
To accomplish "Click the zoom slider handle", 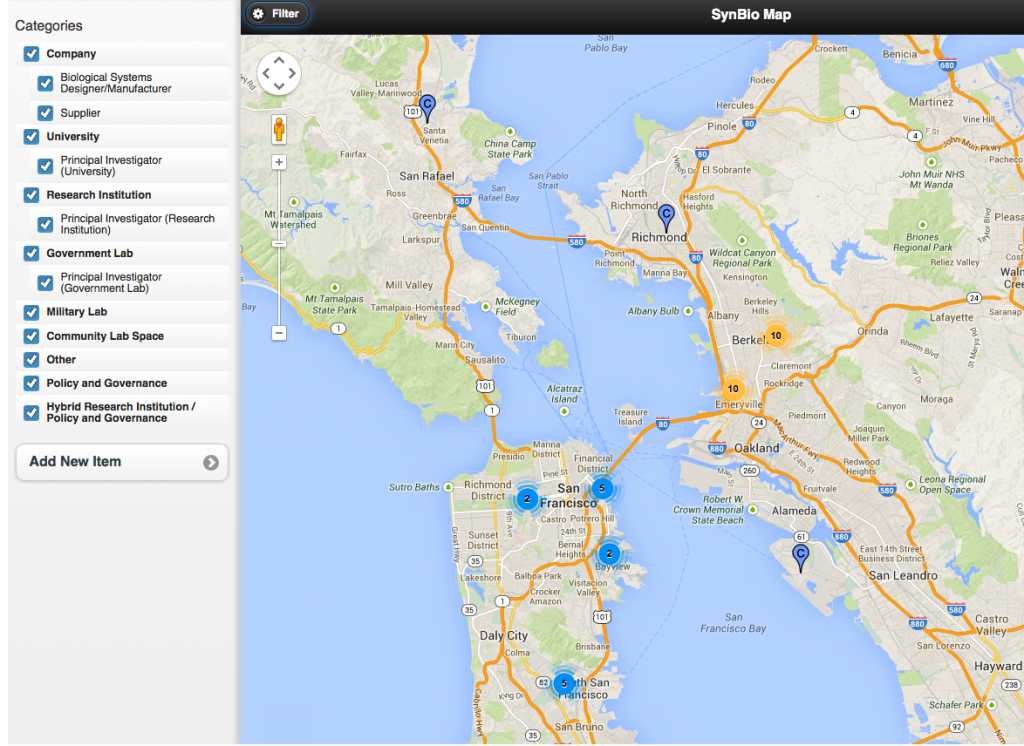I will point(279,244).
